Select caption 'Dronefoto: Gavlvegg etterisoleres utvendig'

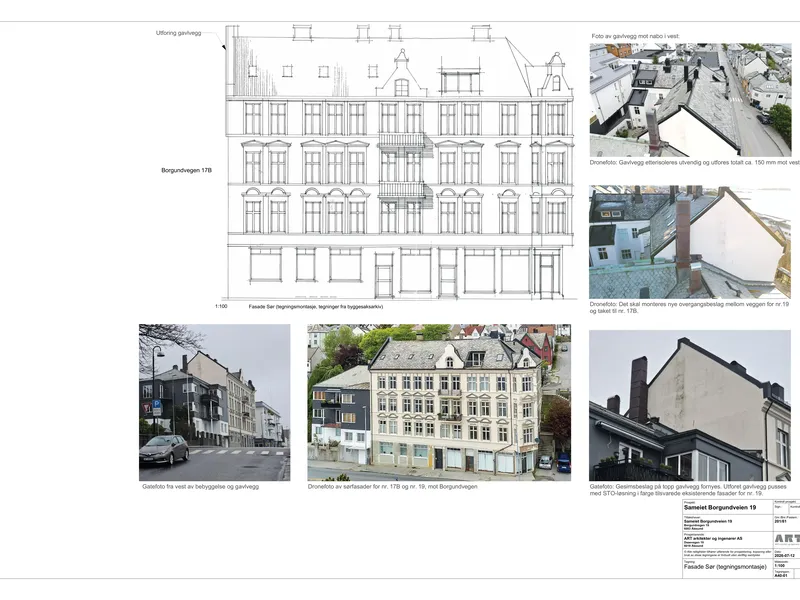(694, 163)
